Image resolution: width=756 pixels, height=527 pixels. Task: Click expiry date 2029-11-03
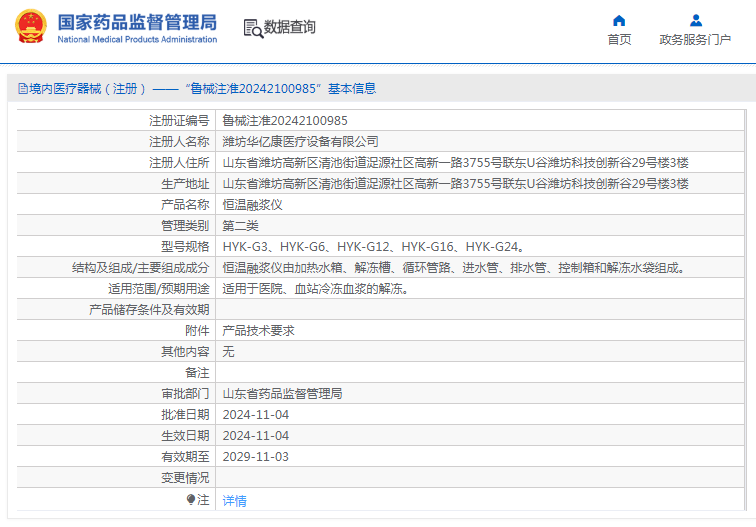[256, 457]
